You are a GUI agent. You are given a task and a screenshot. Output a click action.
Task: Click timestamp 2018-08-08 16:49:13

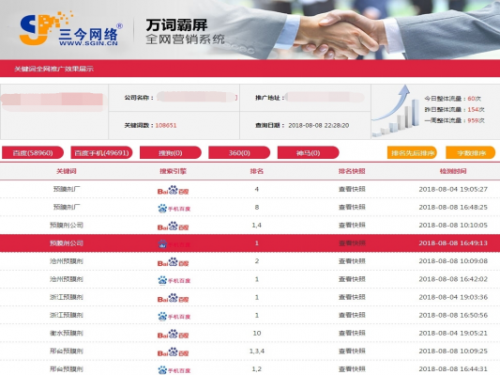point(453,243)
